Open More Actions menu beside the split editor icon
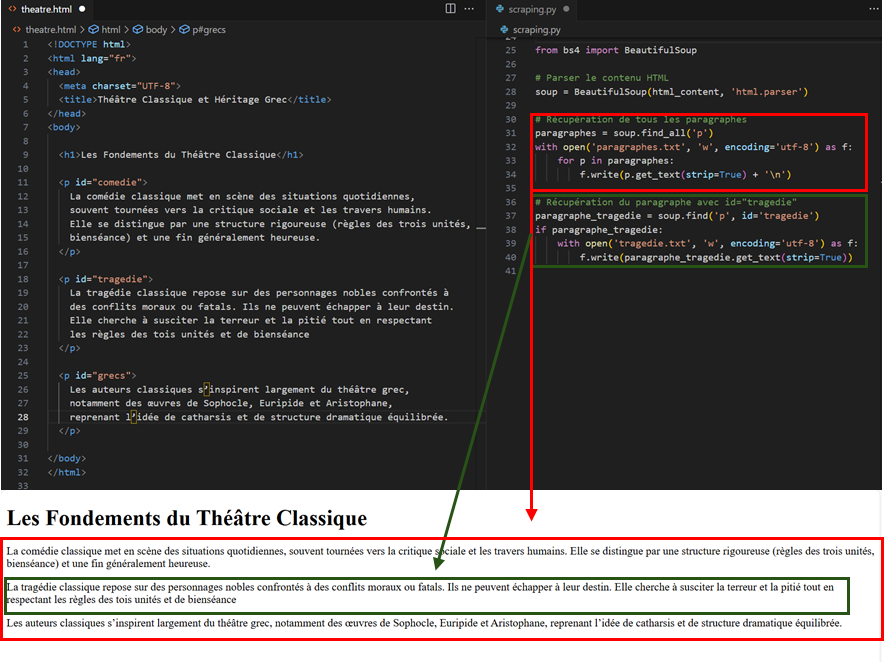Viewport: 884px width, 662px height. [469, 8]
